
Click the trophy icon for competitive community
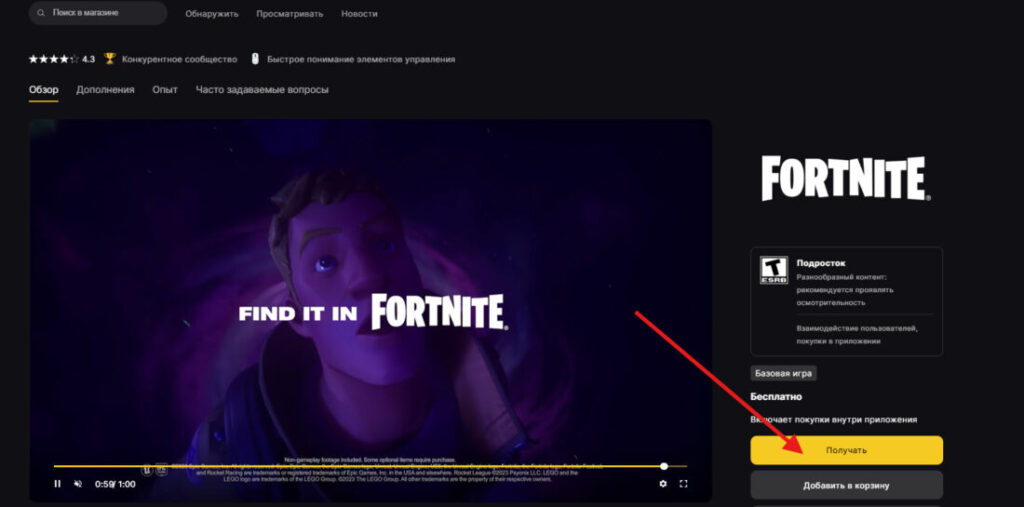point(110,59)
